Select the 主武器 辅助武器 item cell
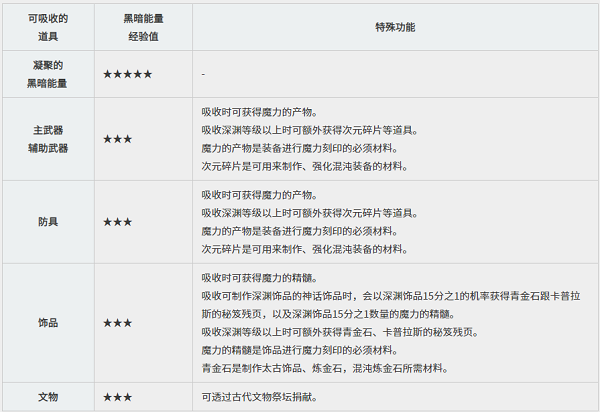 48,139
